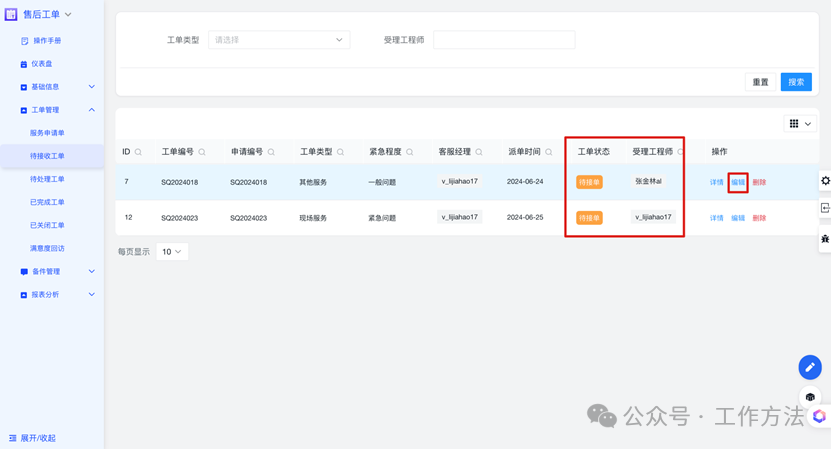Click search icon beside 派单时间 column header
The width and height of the screenshot is (831, 449).
(x=549, y=153)
